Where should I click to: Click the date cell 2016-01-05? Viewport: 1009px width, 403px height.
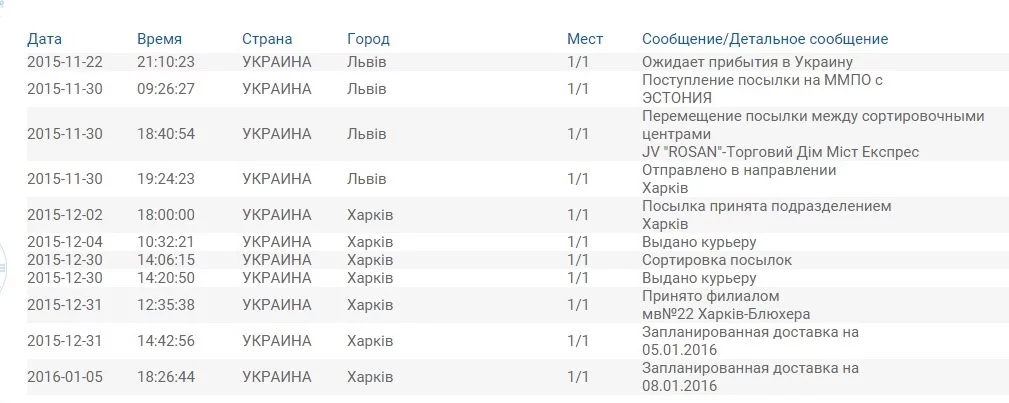click(x=64, y=377)
